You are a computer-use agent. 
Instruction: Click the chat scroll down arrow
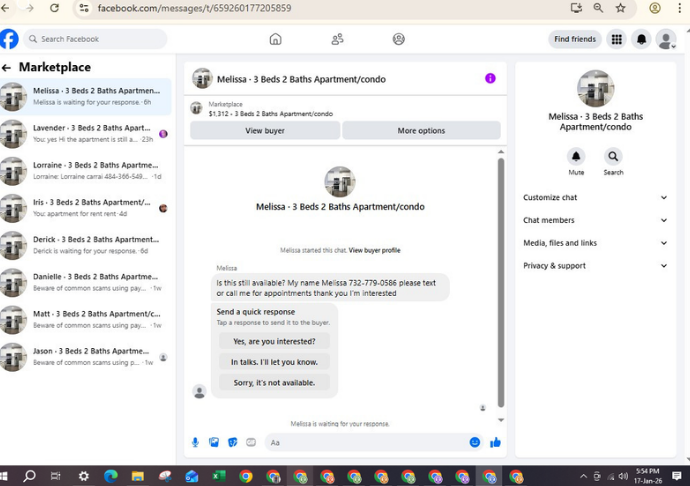pos(501,420)
